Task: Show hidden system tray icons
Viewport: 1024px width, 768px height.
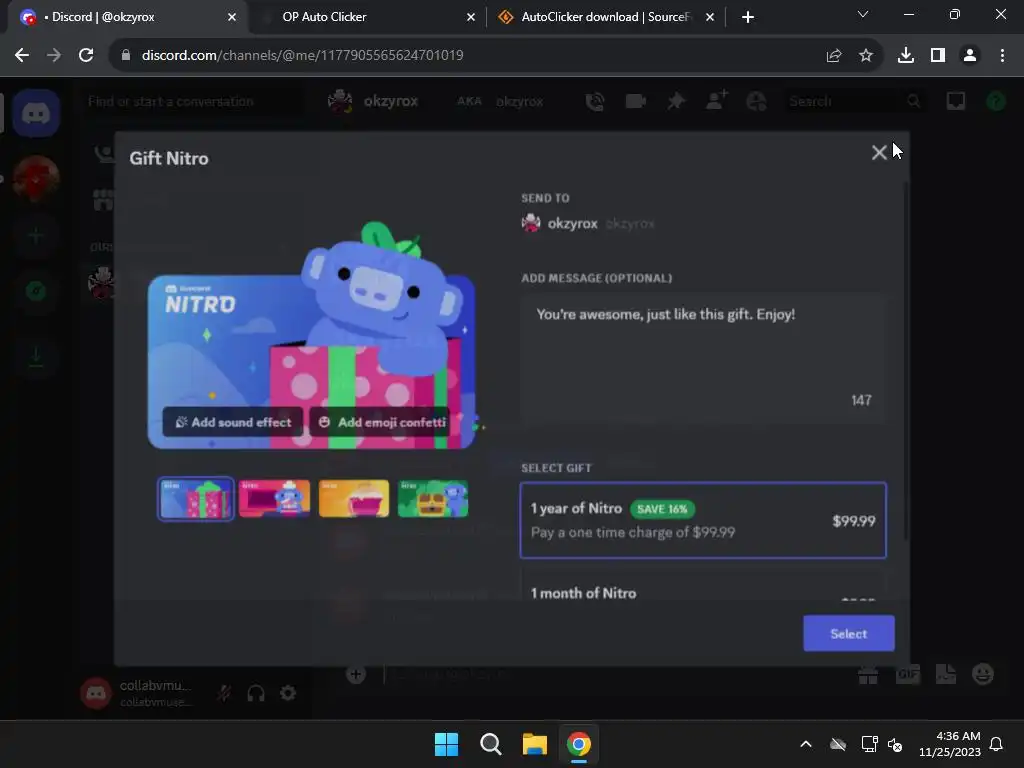Action: (x=806, y=744)
